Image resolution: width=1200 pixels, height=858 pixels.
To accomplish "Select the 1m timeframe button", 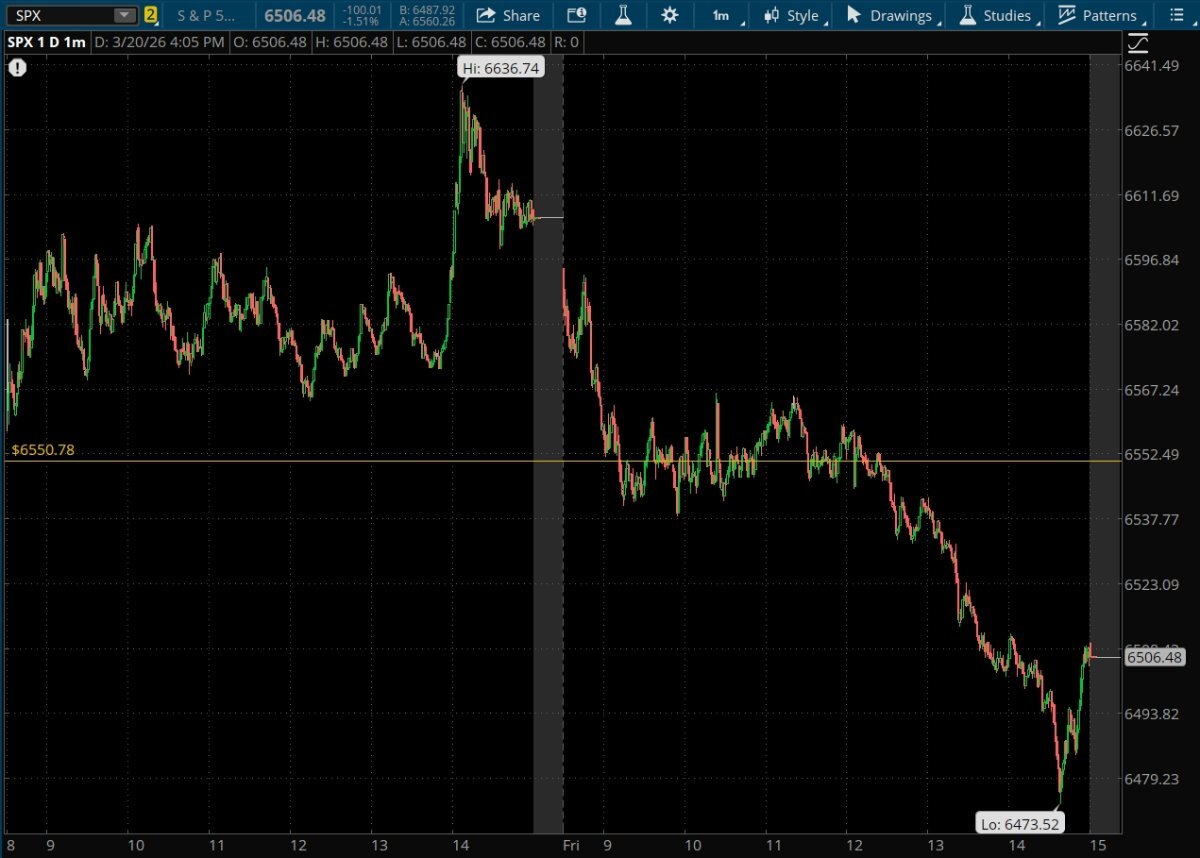I will coord(721,15).
